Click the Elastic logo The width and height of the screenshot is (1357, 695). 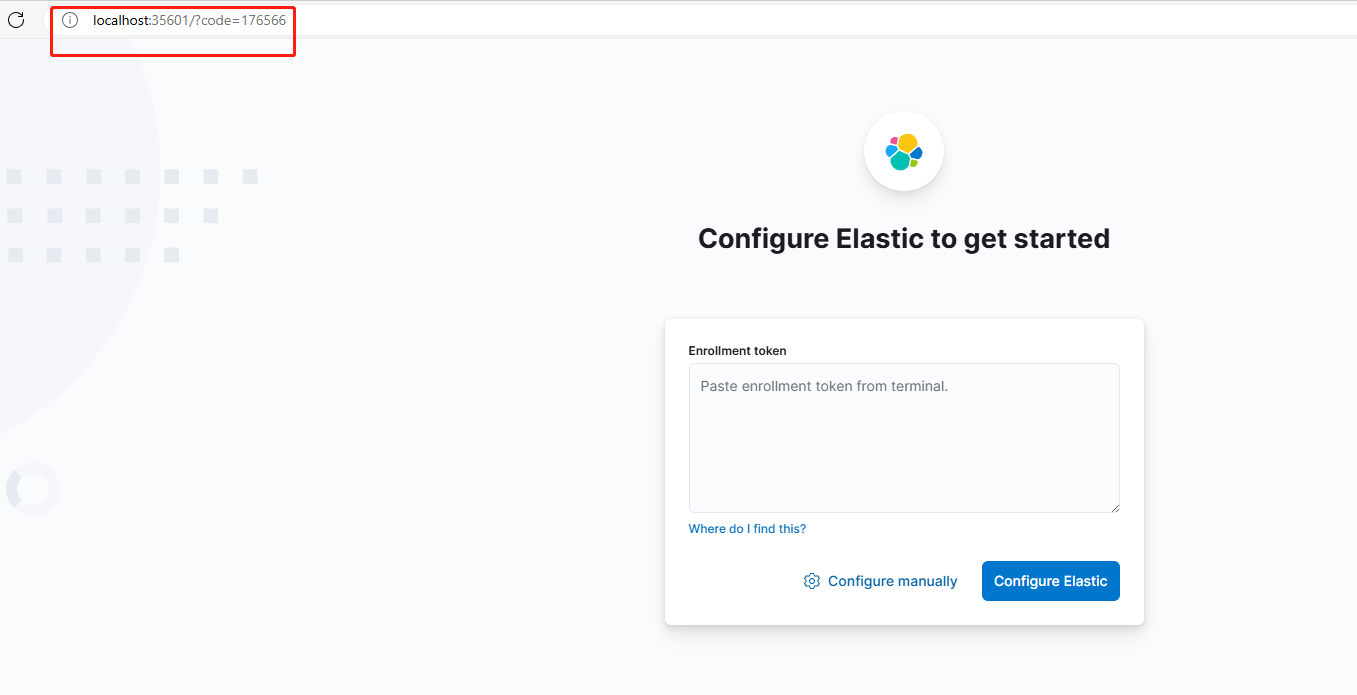[904, 151]
